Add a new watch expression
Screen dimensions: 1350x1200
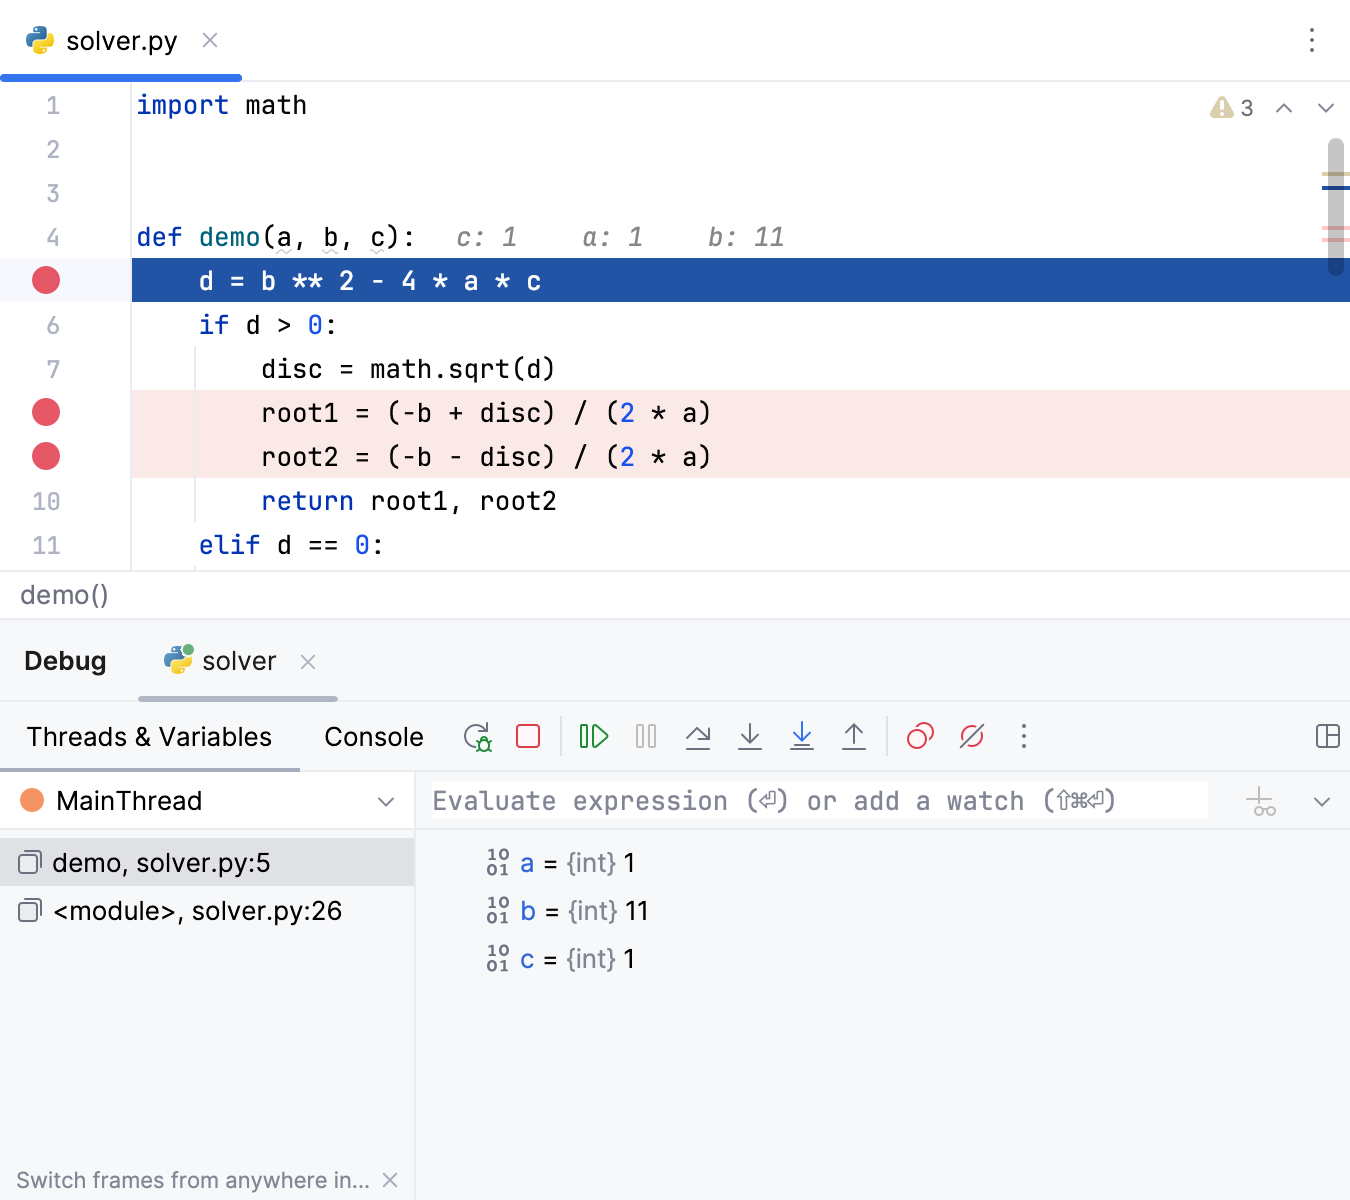pyautogui.click(x=1260, y=800)
